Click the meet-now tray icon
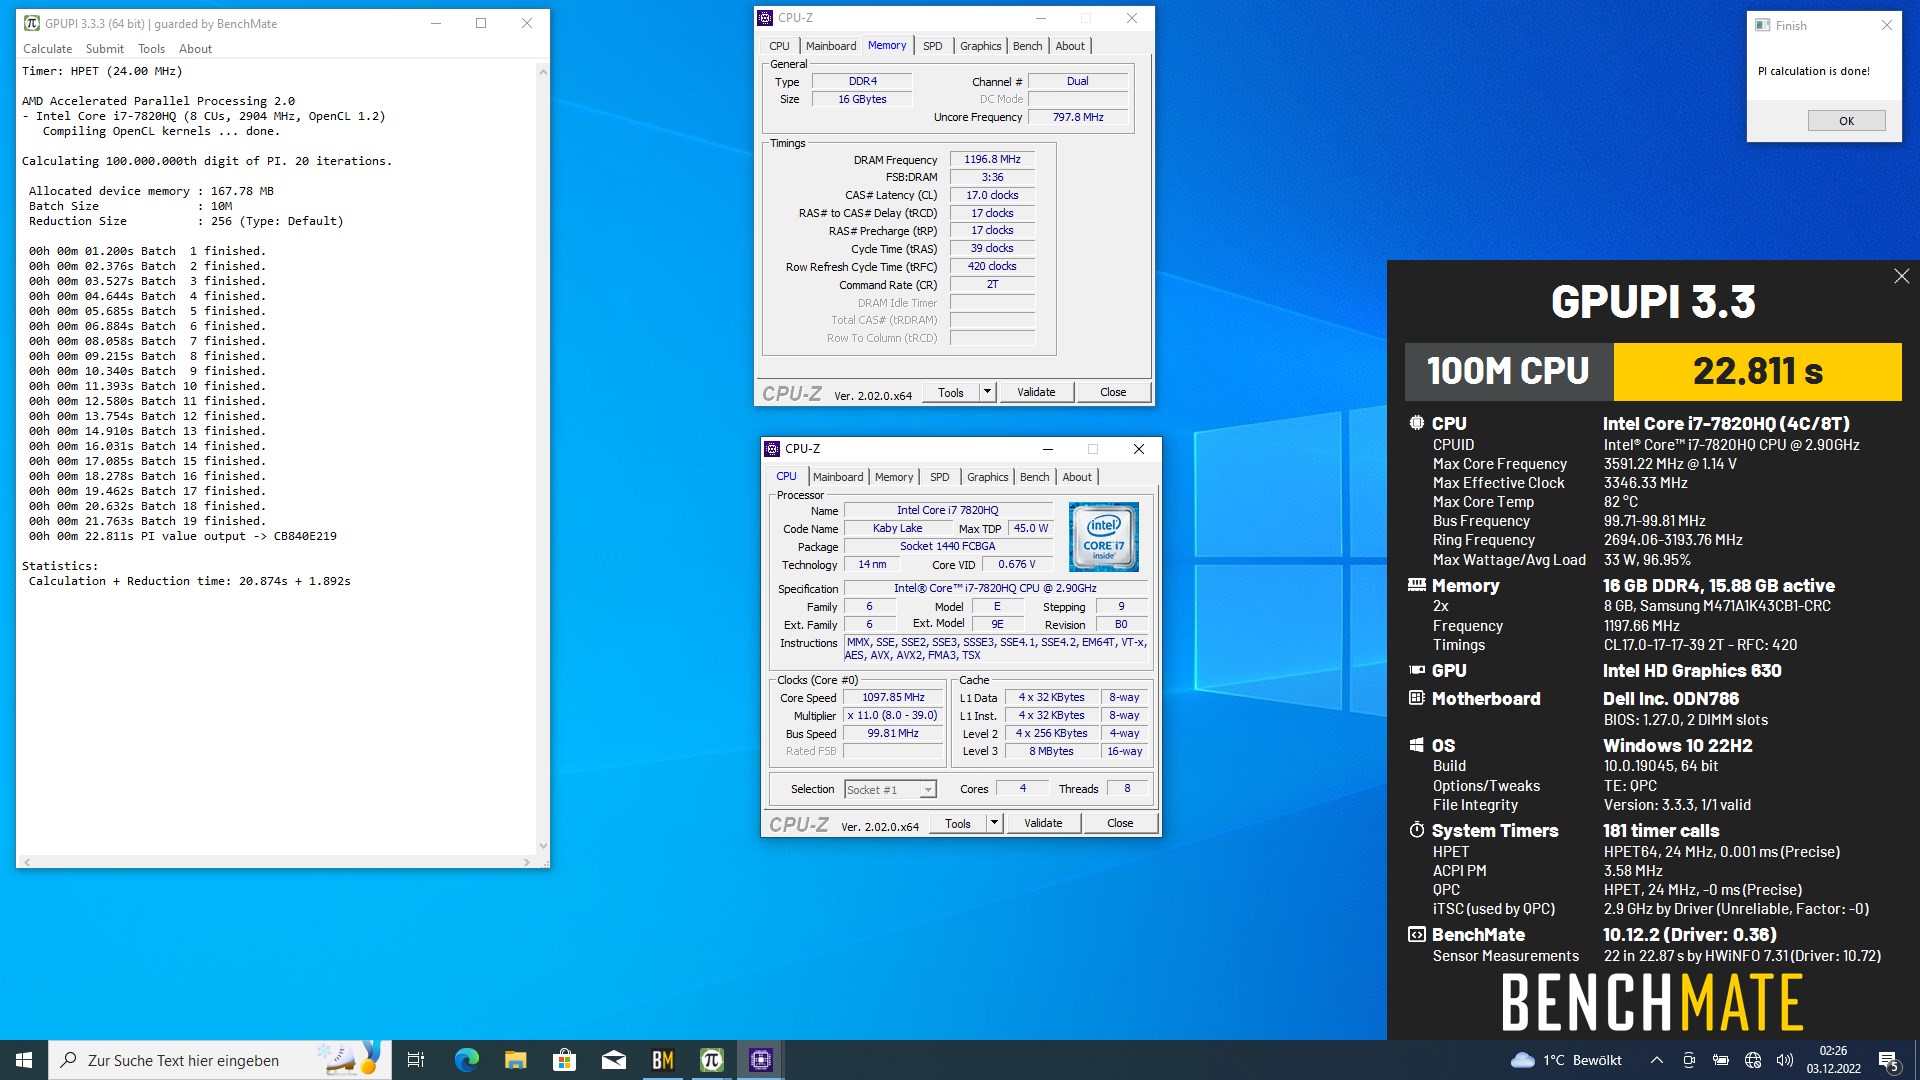Image resolution: width=1920 pixels, height=1080 pixels. [x=1689, y=1060]
